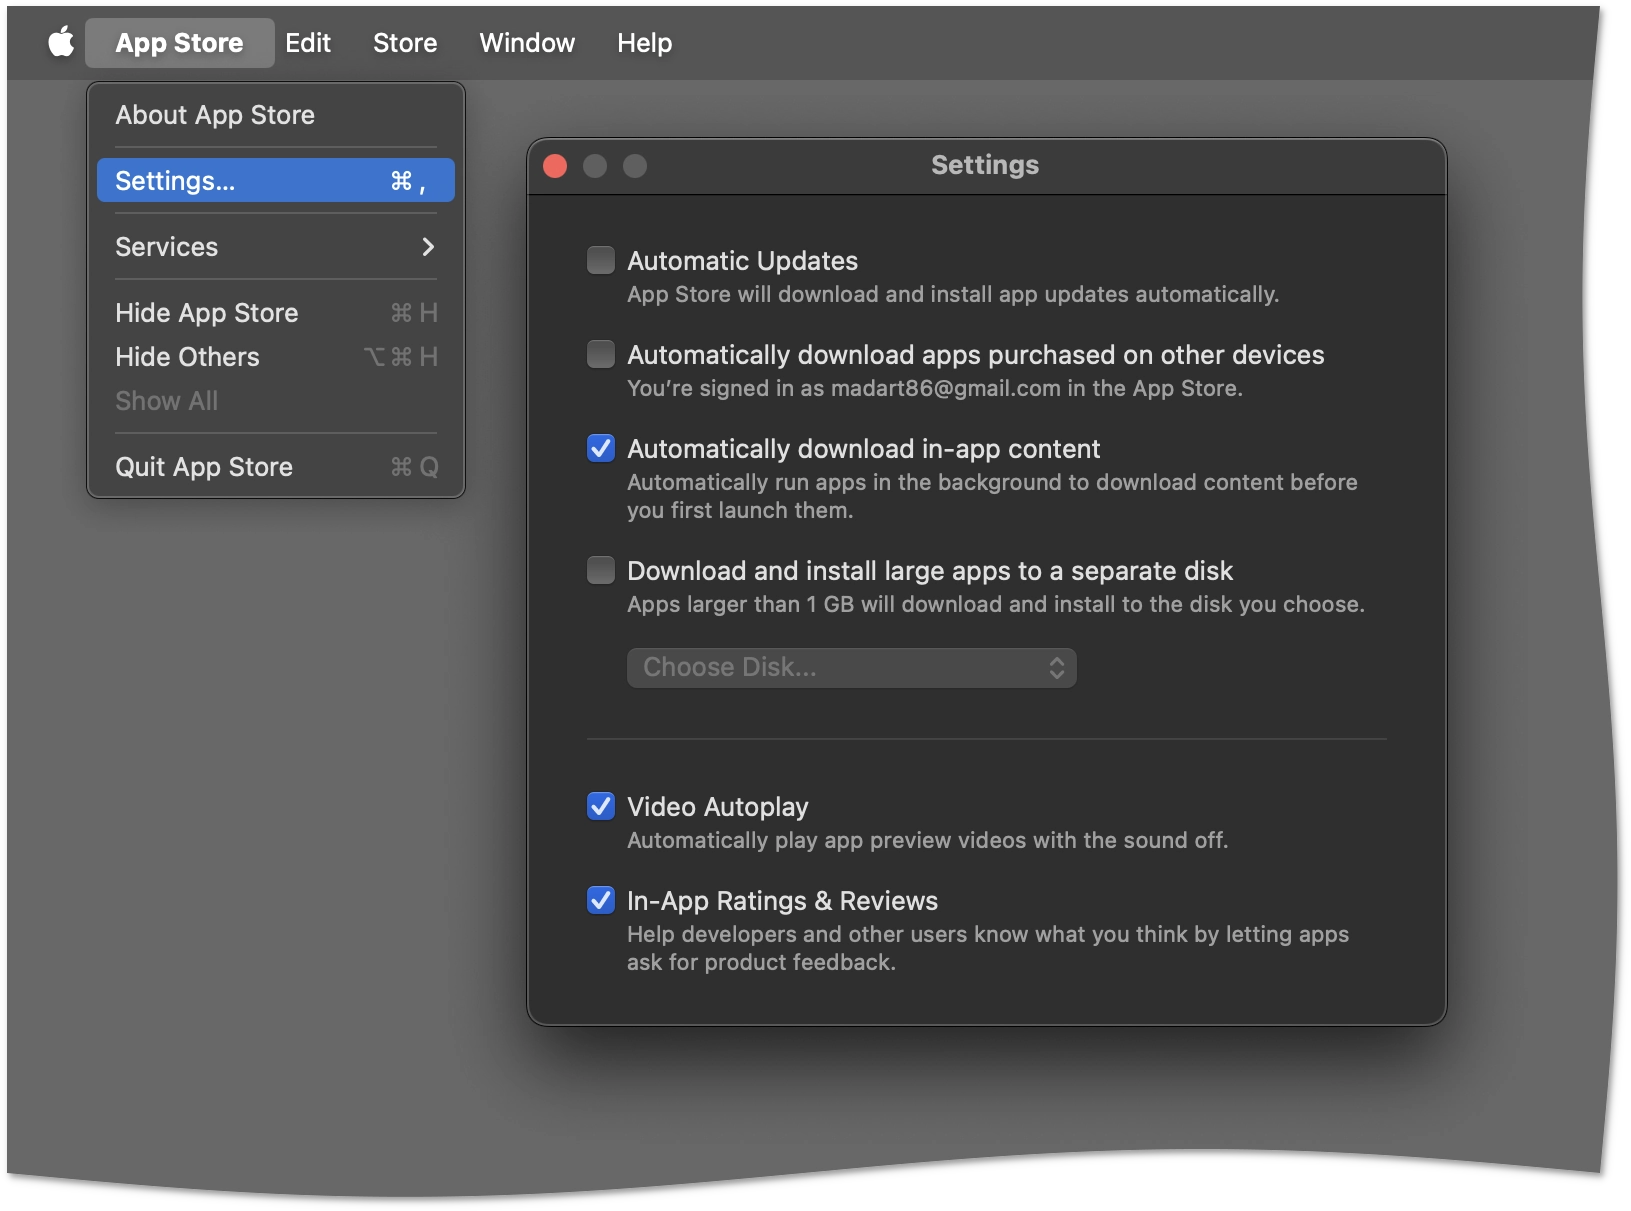Close the Settings window
The width and height of the screenshot is (1631, 1211).
555,166
